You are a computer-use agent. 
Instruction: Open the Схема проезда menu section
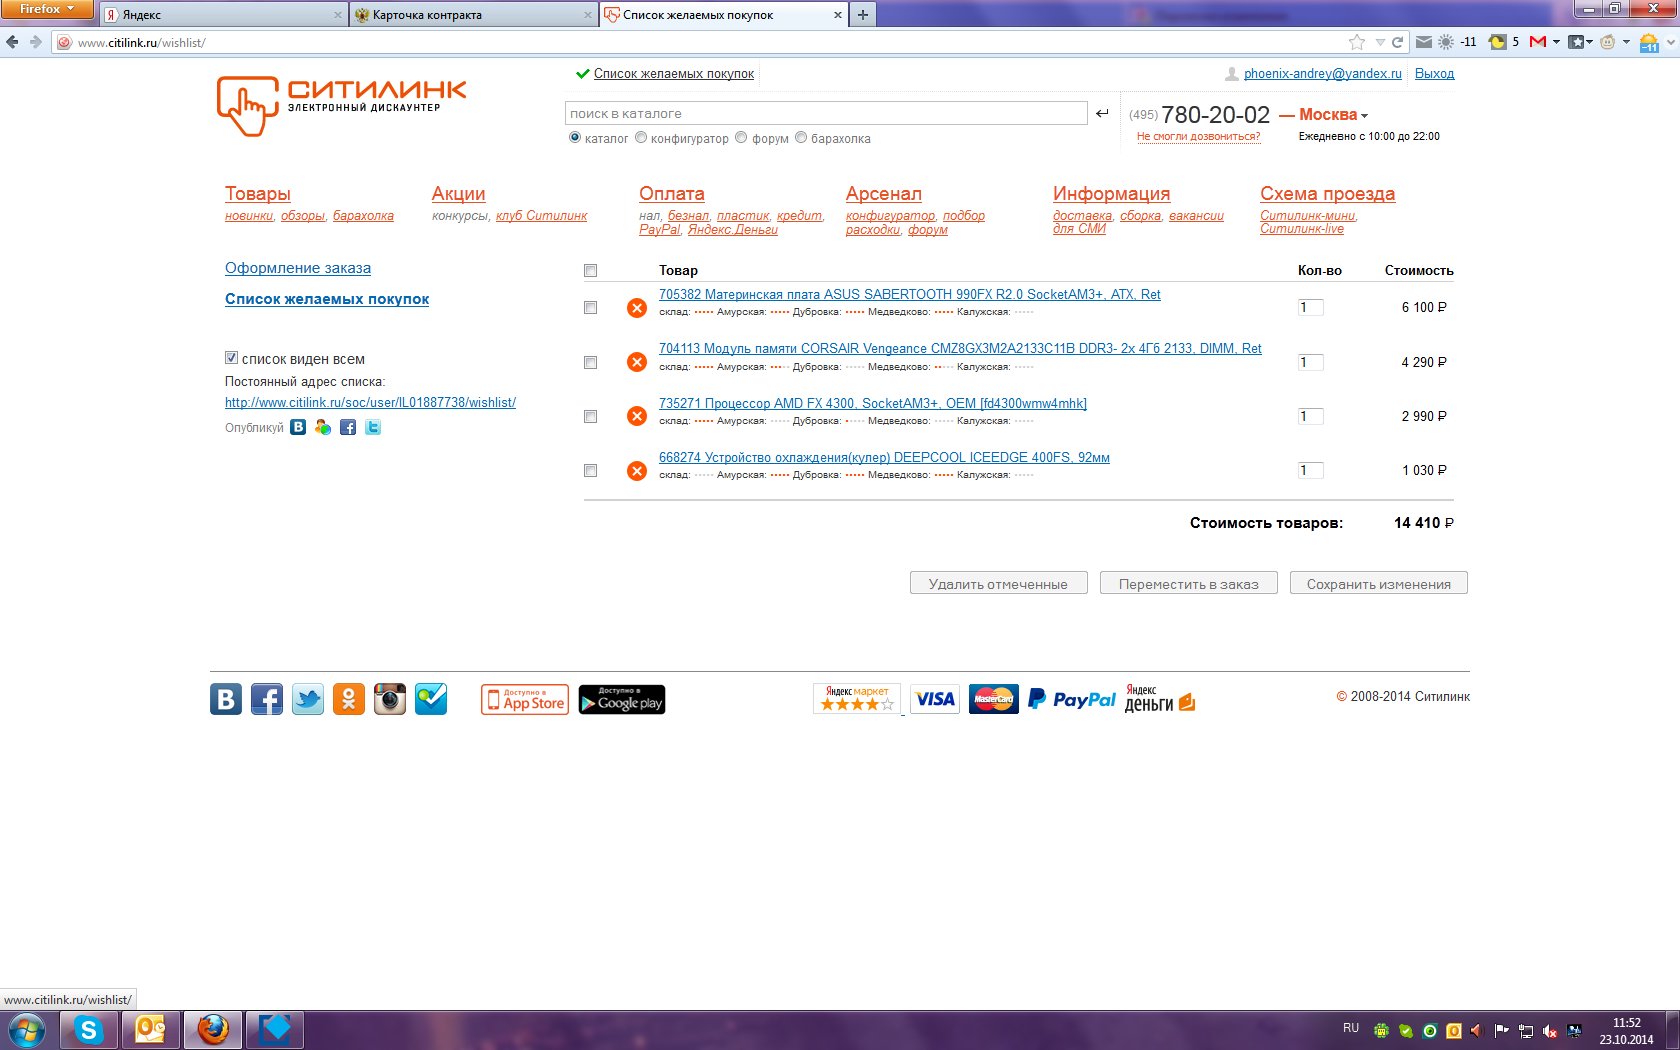click(1328, 194)
